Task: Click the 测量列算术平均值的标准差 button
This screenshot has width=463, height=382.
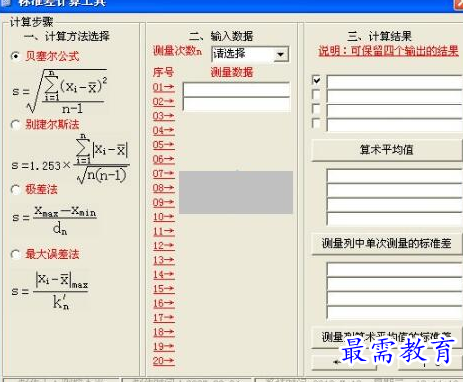Action: (387, 337)
